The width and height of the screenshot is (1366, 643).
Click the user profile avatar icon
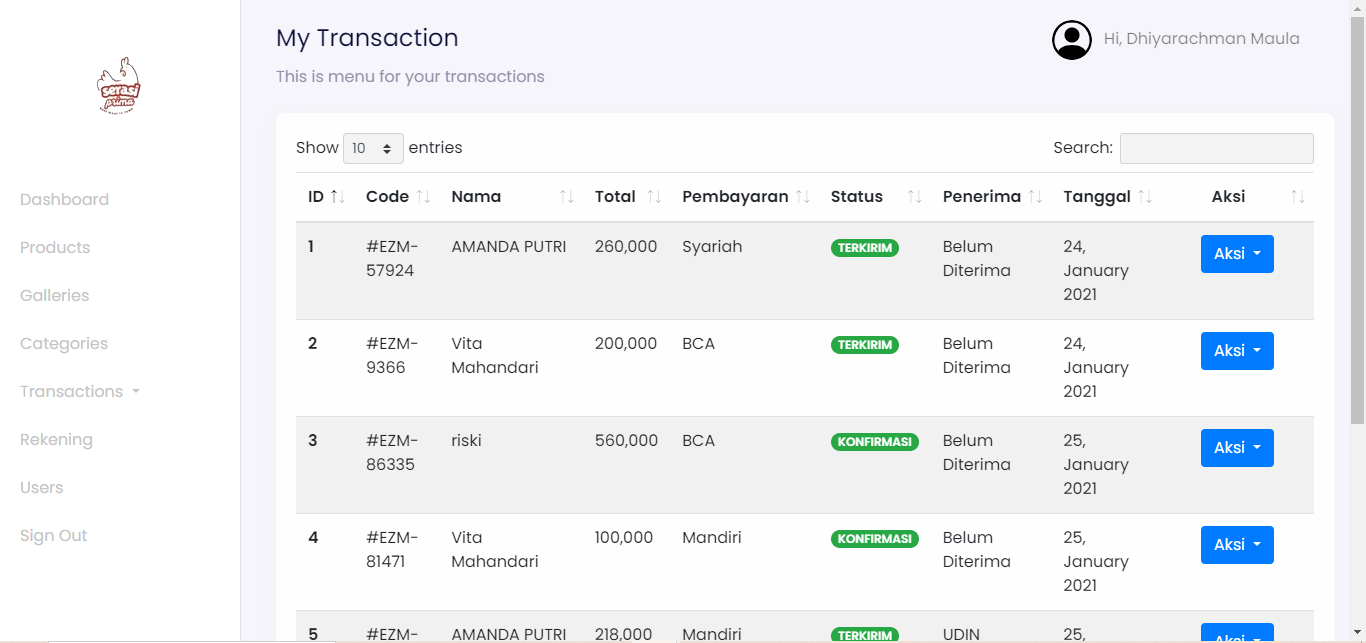[x=1071, y=40]
